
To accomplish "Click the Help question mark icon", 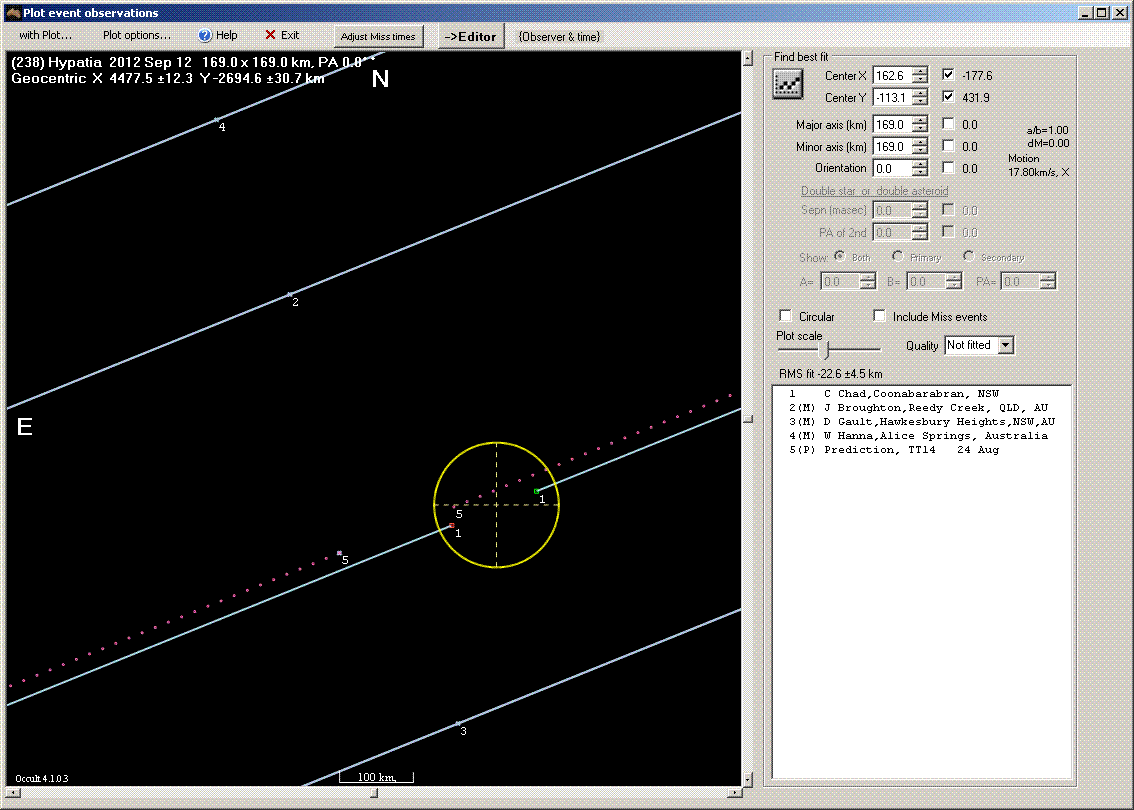I will coord(205,35).
